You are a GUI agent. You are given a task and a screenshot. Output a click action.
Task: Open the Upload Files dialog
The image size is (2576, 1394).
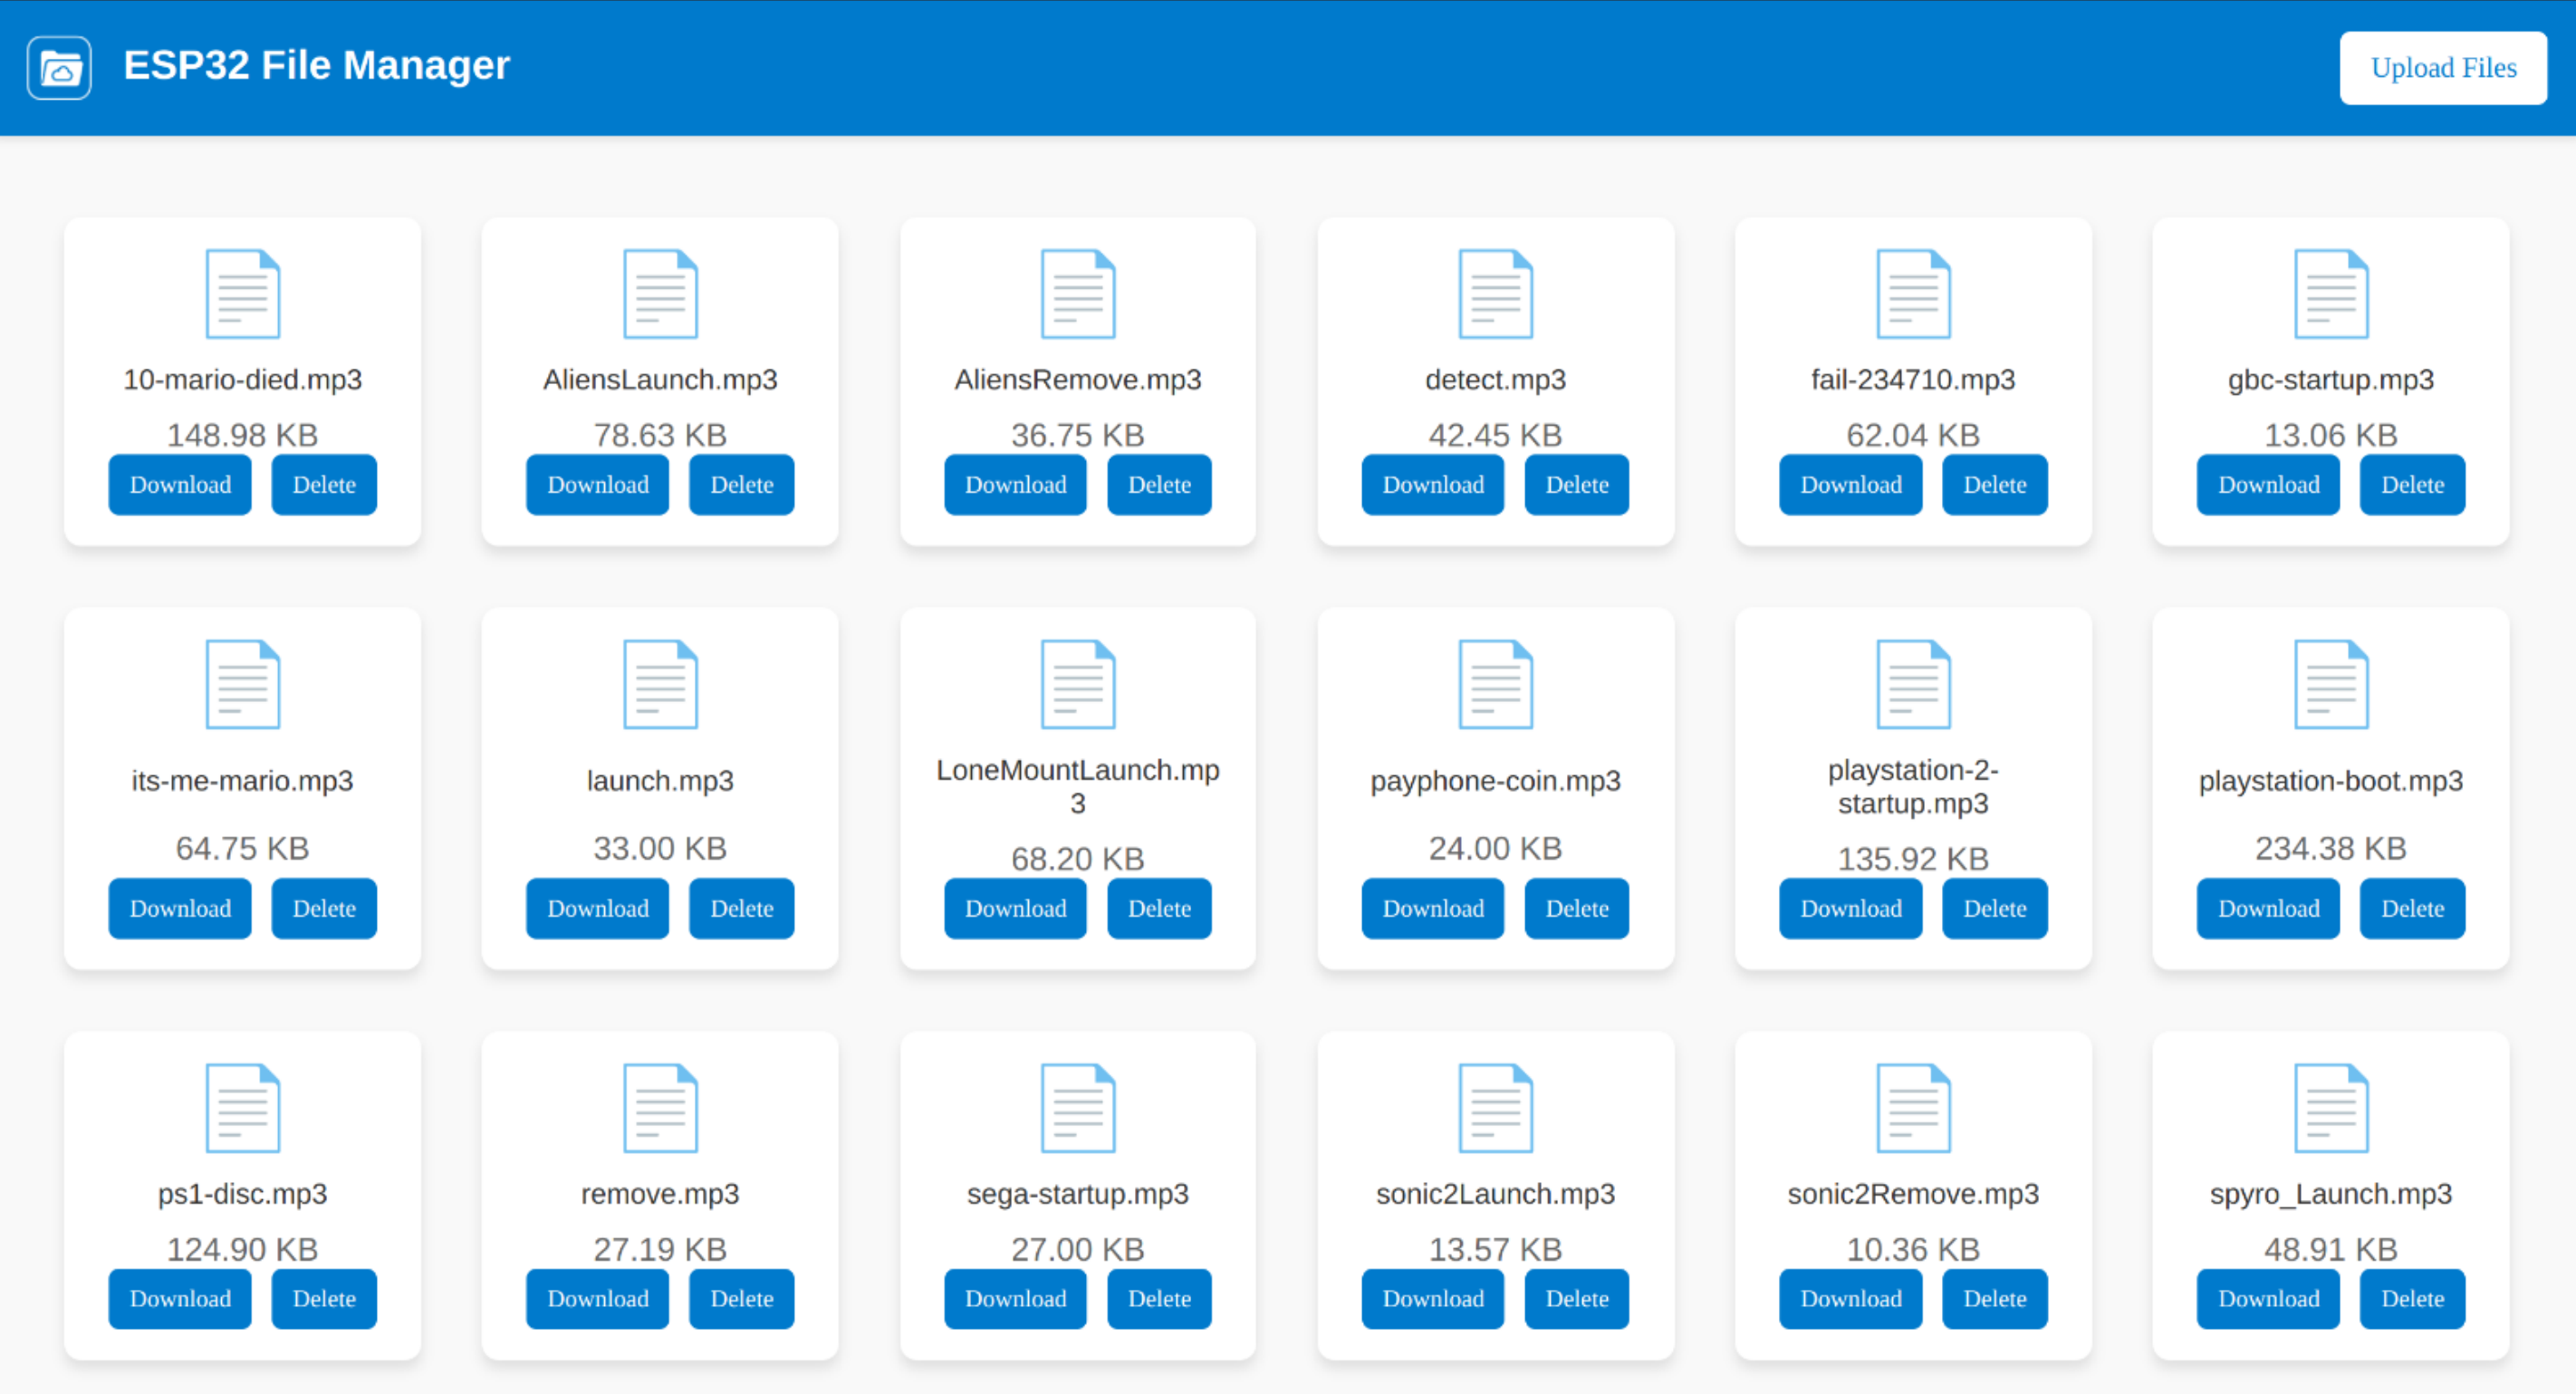pyautogui.click(x=2443, y=67)
